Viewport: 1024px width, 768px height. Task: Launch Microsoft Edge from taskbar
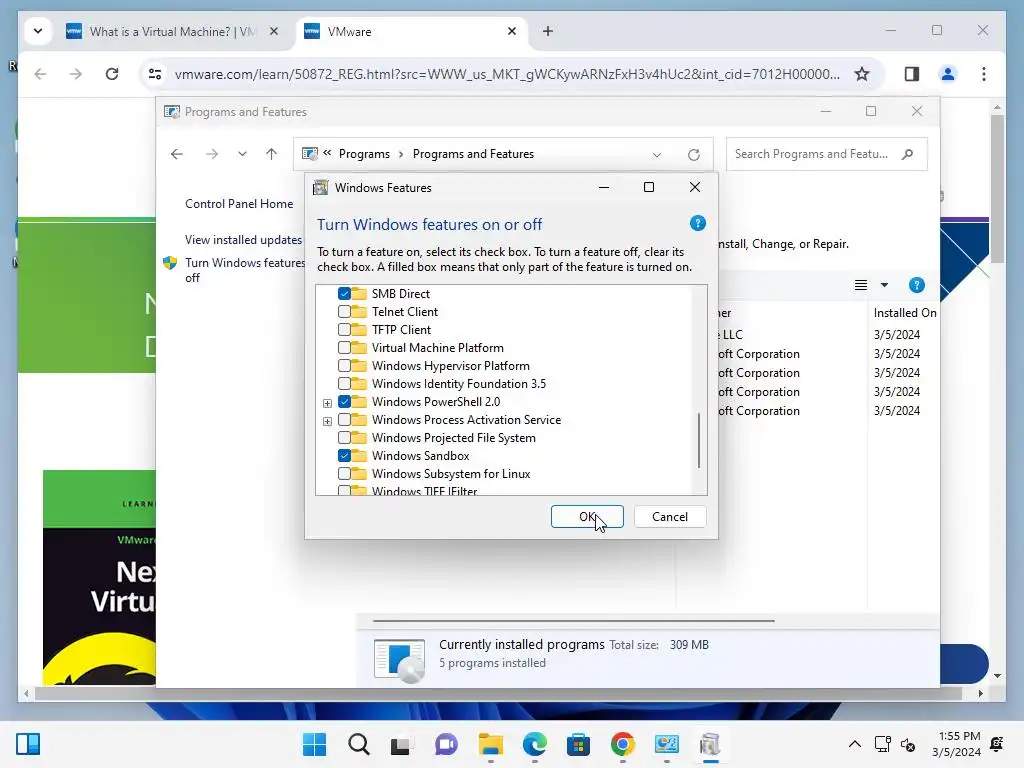pos(534,744)
